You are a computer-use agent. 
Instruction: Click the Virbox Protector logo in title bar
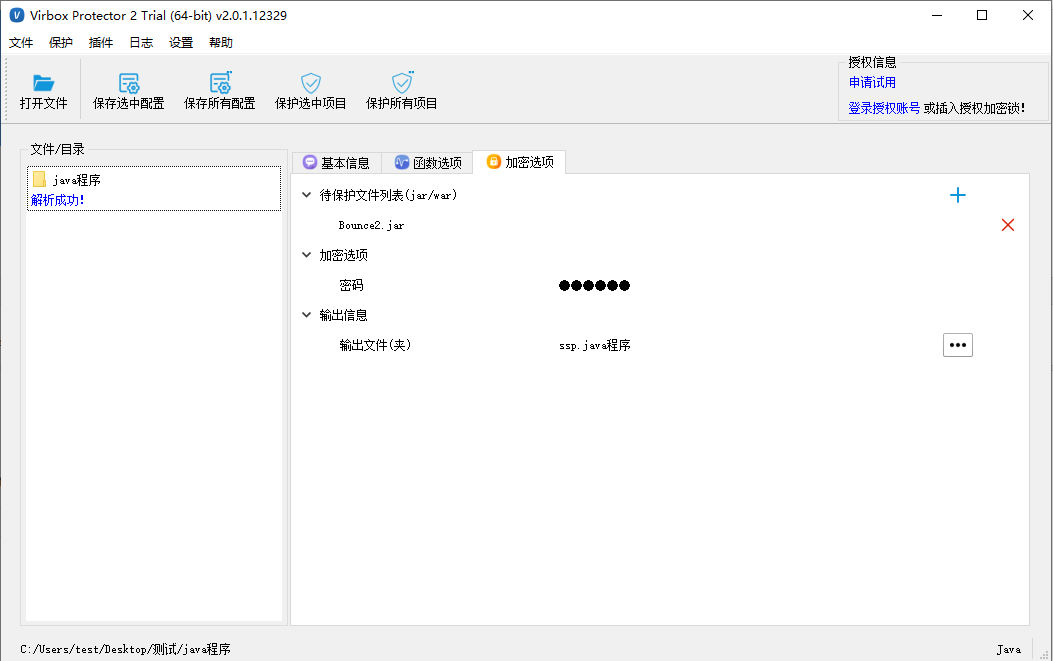pyautogui.click(x=16, y=15)
